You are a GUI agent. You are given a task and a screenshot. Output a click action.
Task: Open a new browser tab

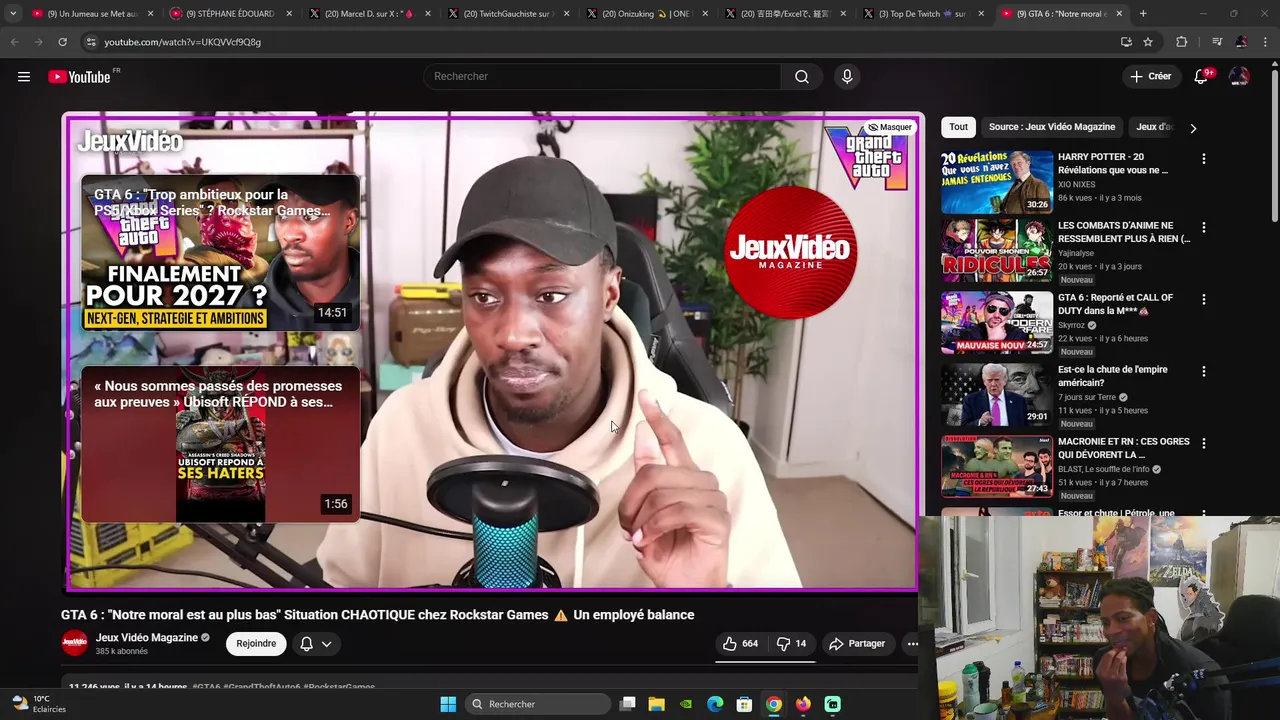click(x=1143, y=14)
